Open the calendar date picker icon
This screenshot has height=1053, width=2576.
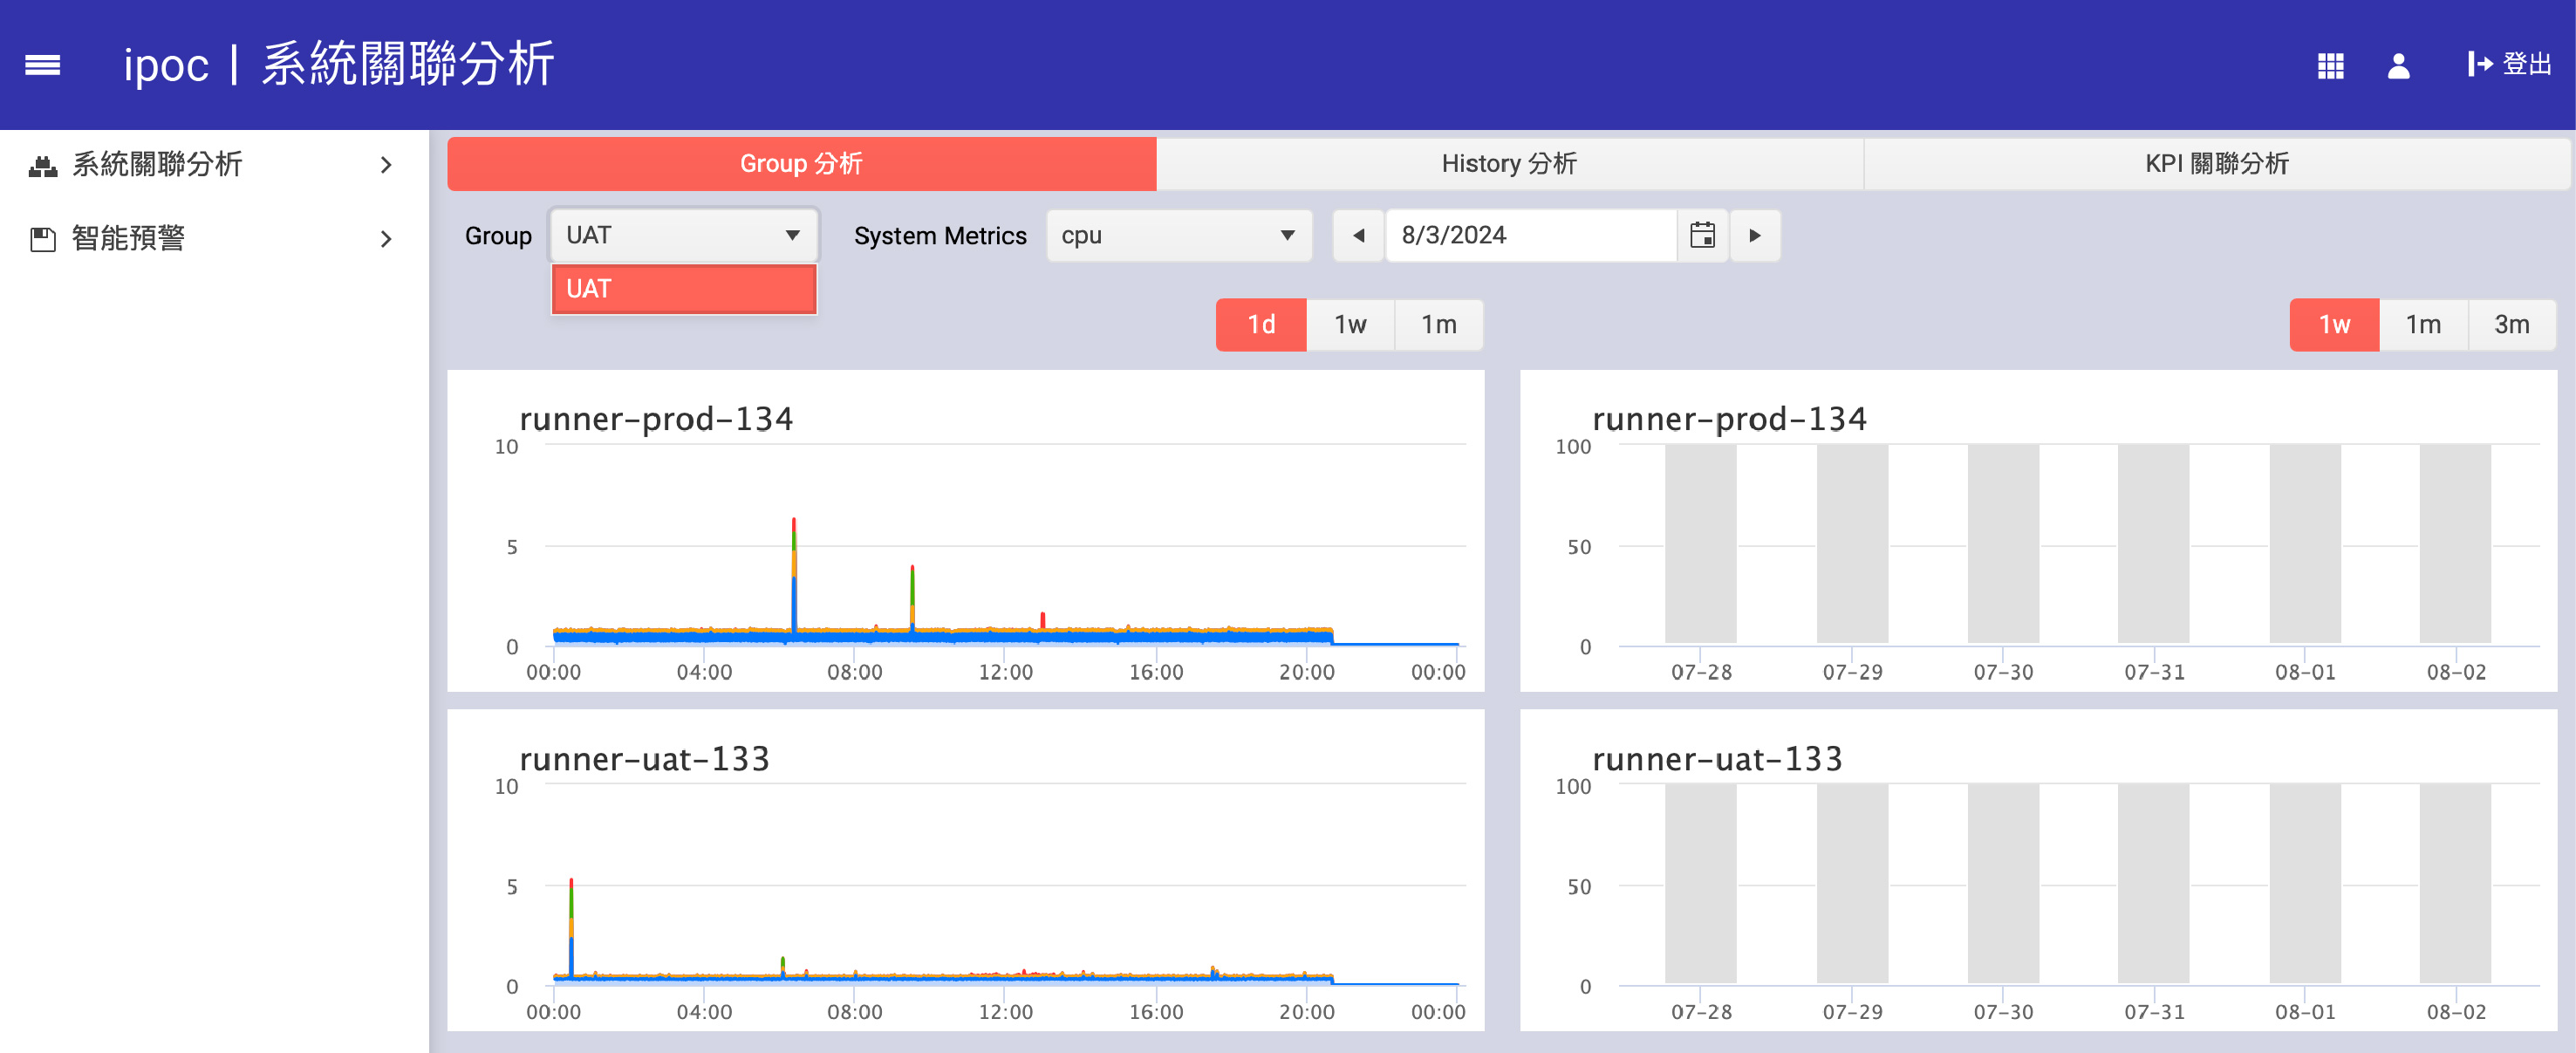tap(1702, 235)
